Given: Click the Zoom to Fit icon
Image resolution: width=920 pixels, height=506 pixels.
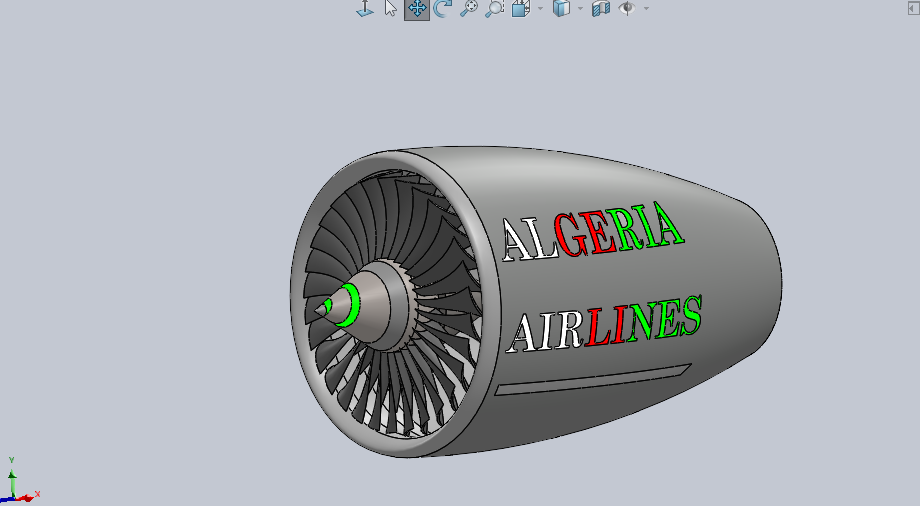Looking at the screenshot, I should 468,9.
